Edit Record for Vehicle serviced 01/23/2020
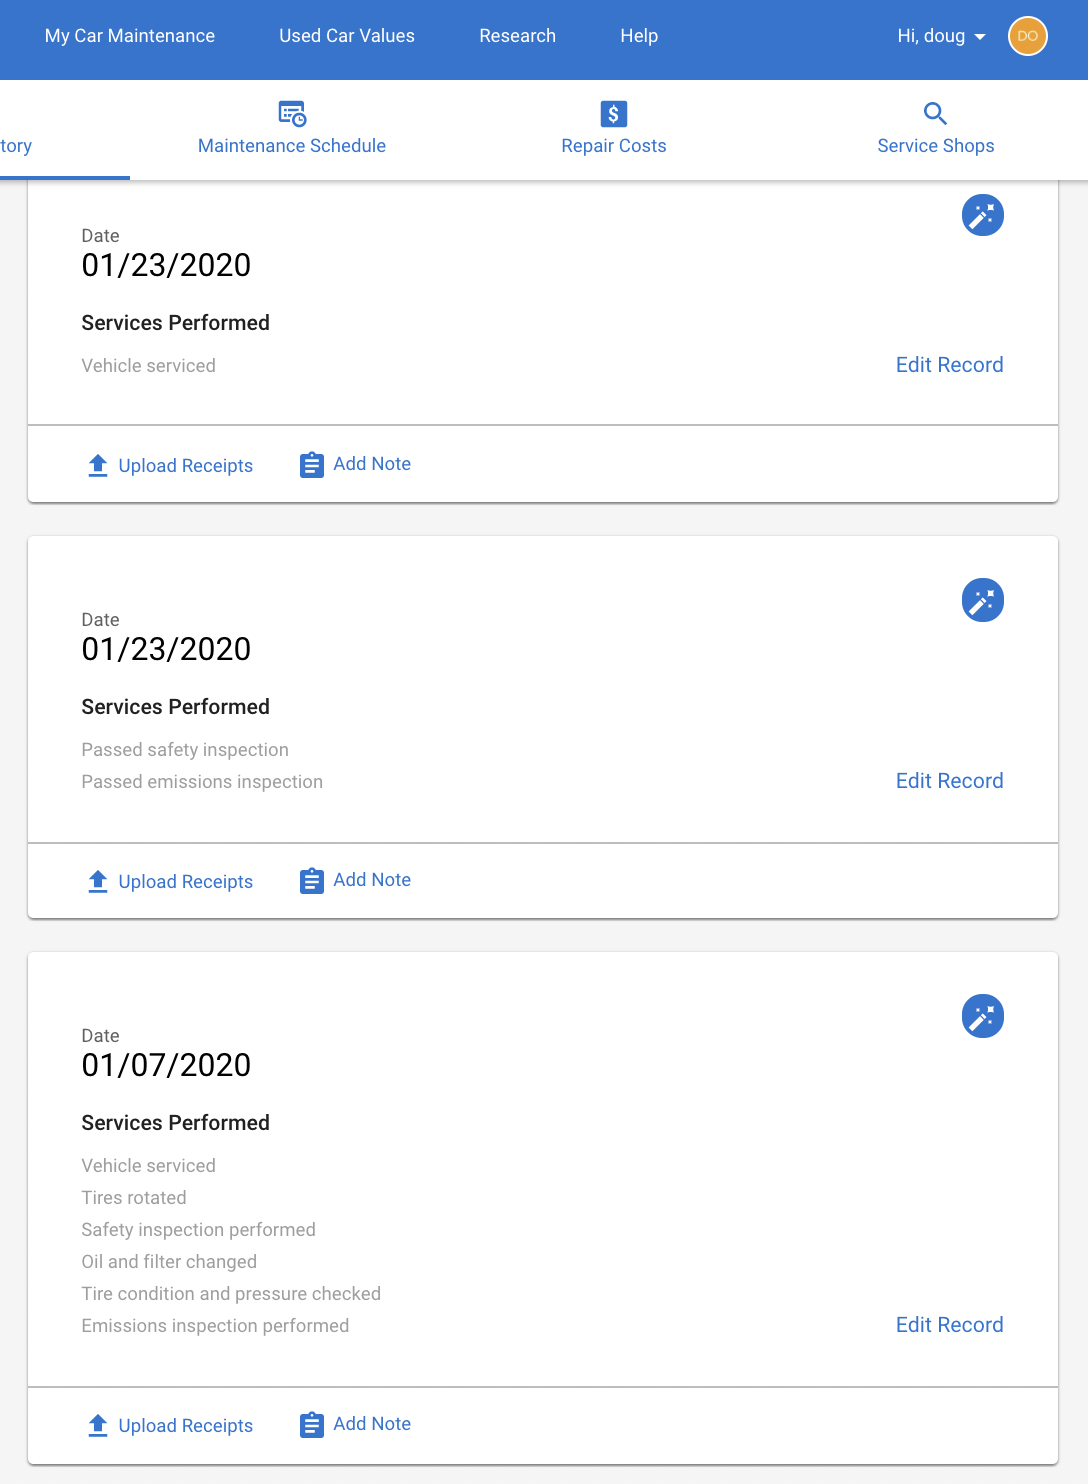The image size is (1088, 1484). 949,365
